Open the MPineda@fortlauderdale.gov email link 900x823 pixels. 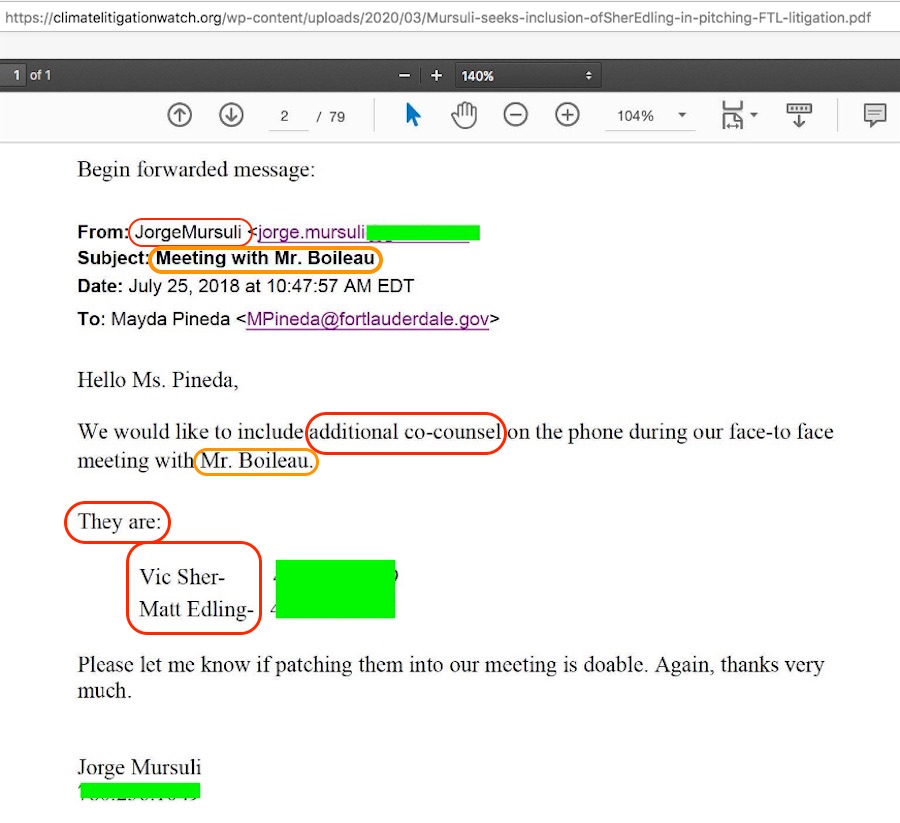[367, 320]
